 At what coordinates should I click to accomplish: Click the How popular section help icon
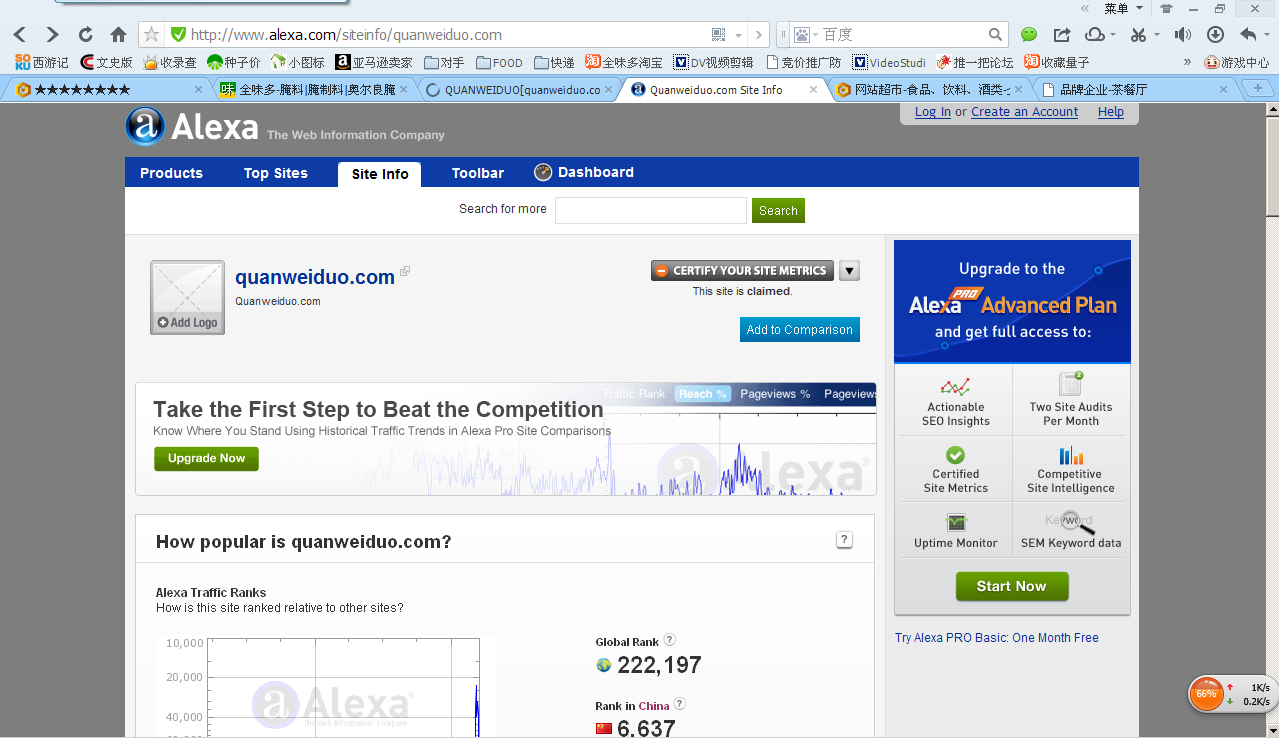pos(845,540)
